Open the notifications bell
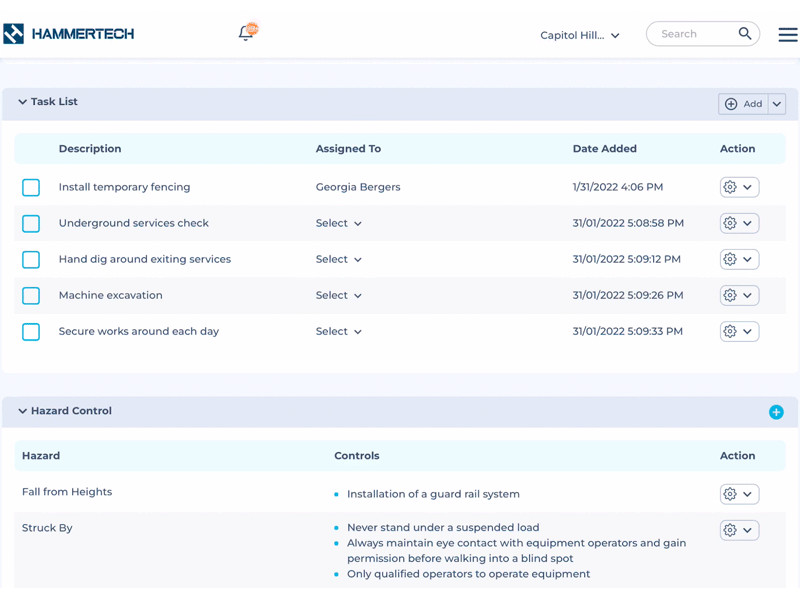The height and width of the screenshot is (600, 800). 246,33
